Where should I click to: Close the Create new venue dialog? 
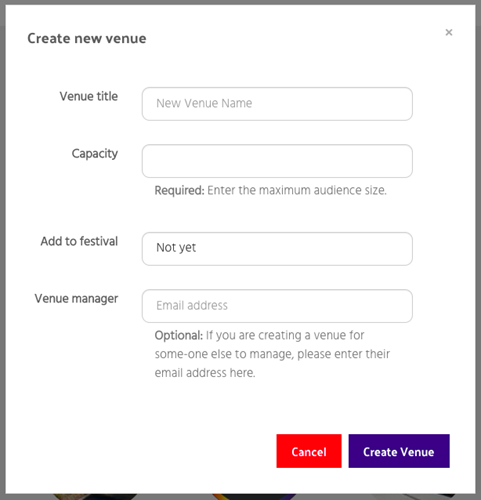click(449, 32)
